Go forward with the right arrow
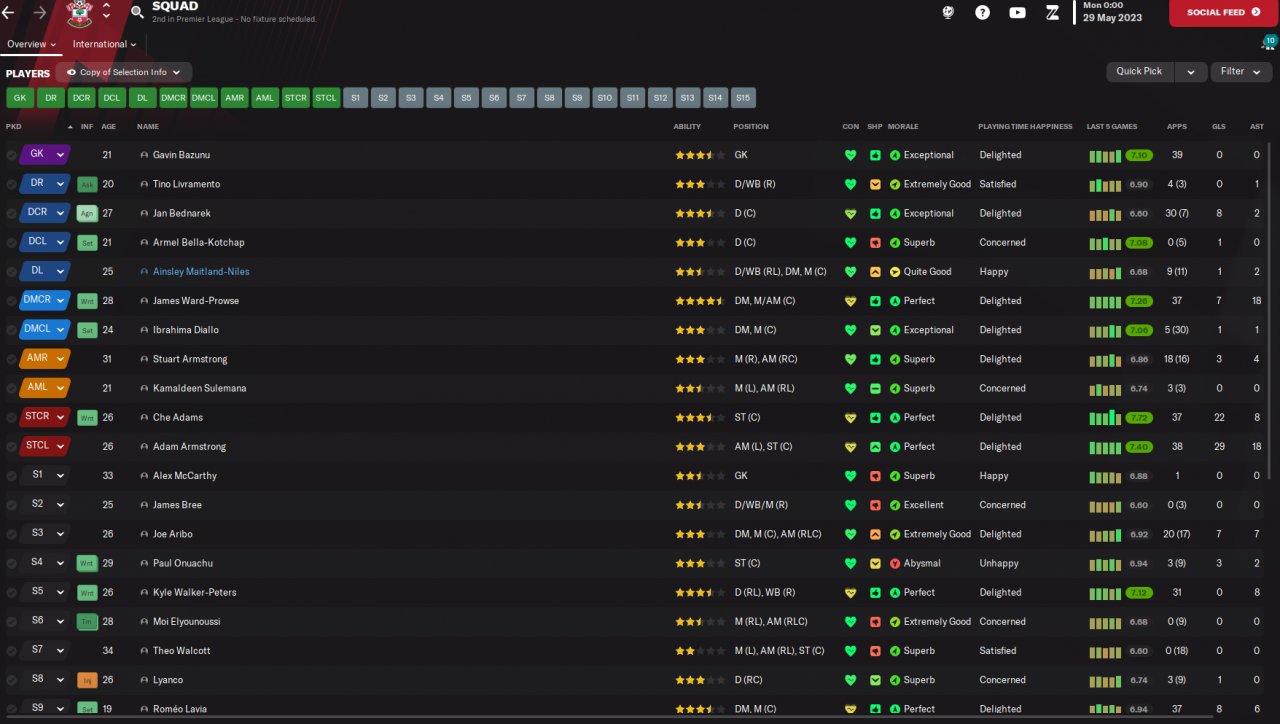 [40, 12]
